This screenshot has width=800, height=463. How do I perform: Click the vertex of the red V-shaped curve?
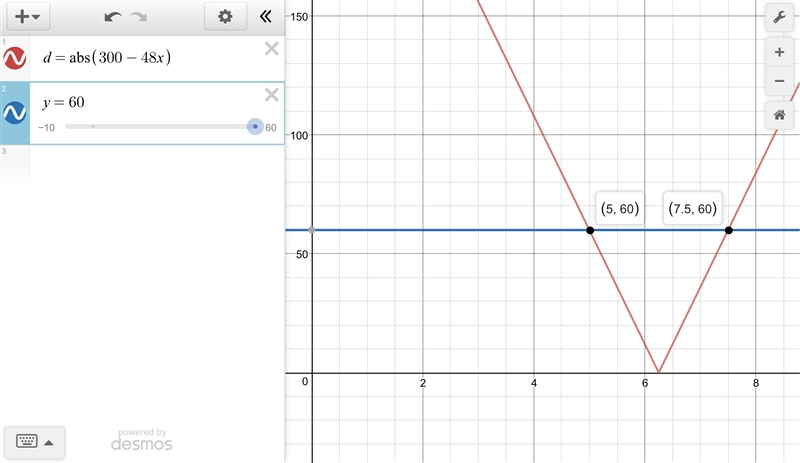[659, 373]
